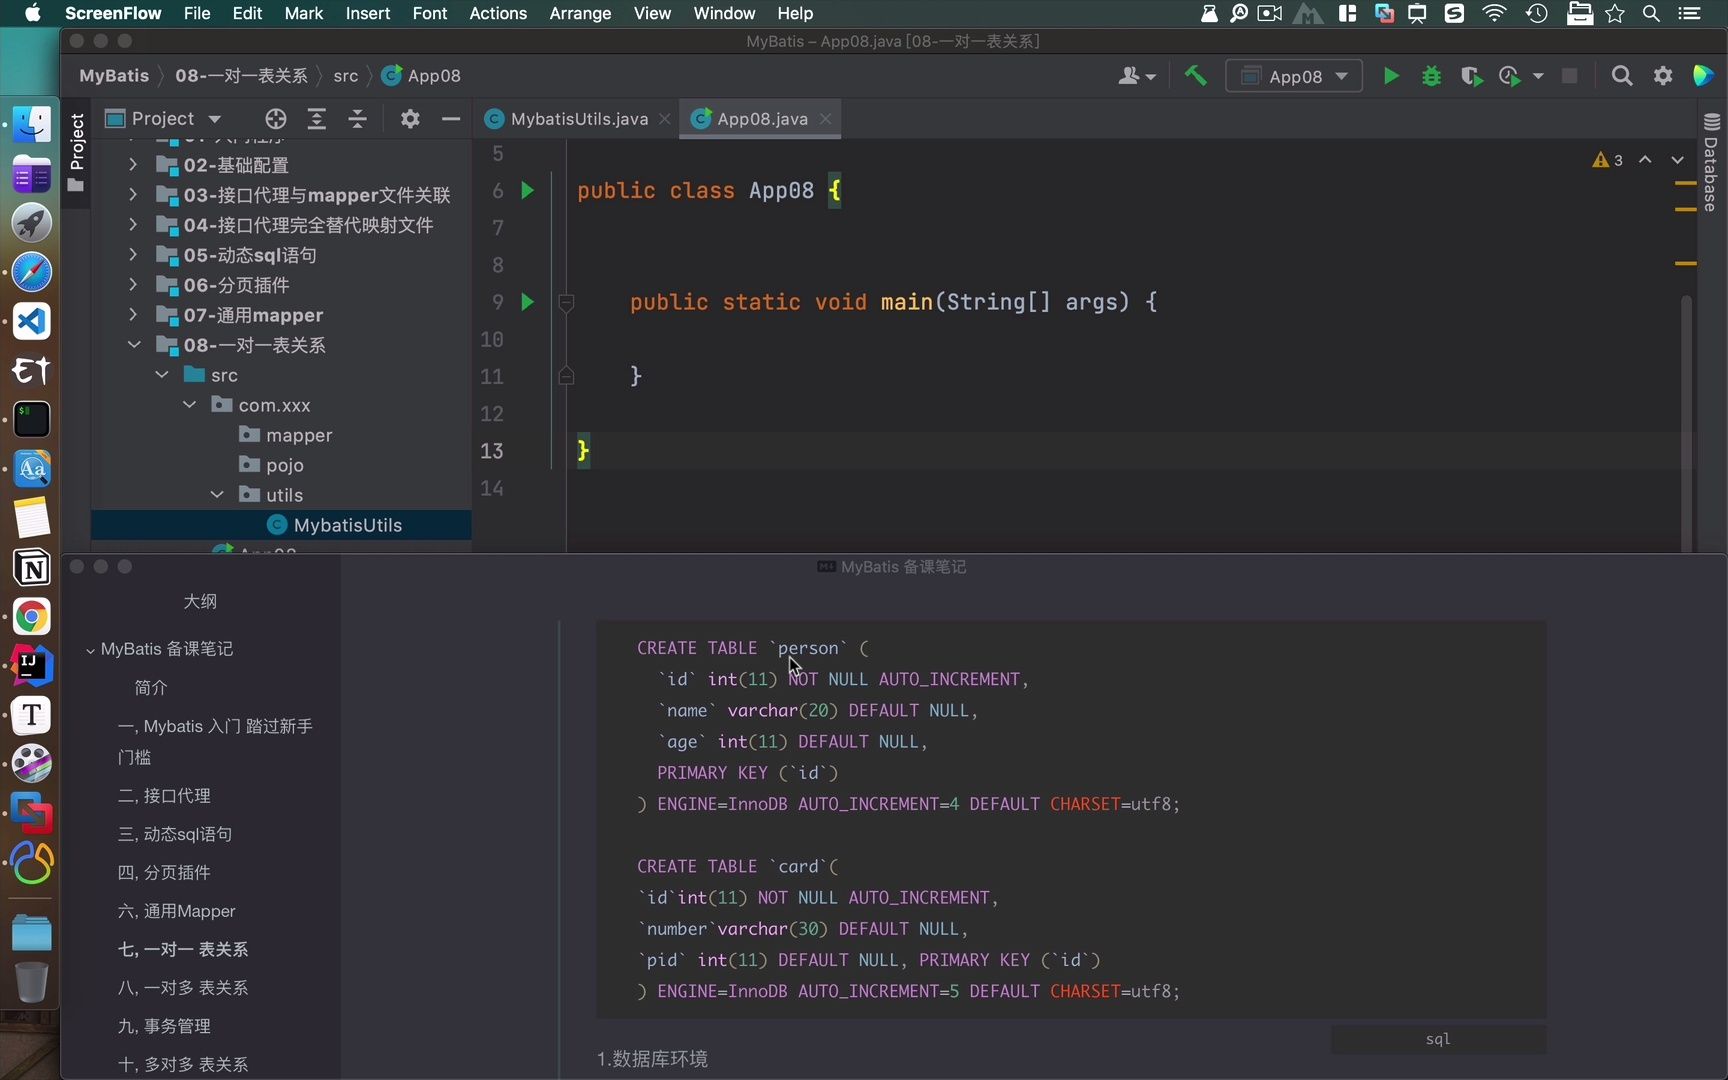Screen dimensions: 1728x1080
Task: Expand the 05-动态sql语句 folder
Action: coord(133,255)
